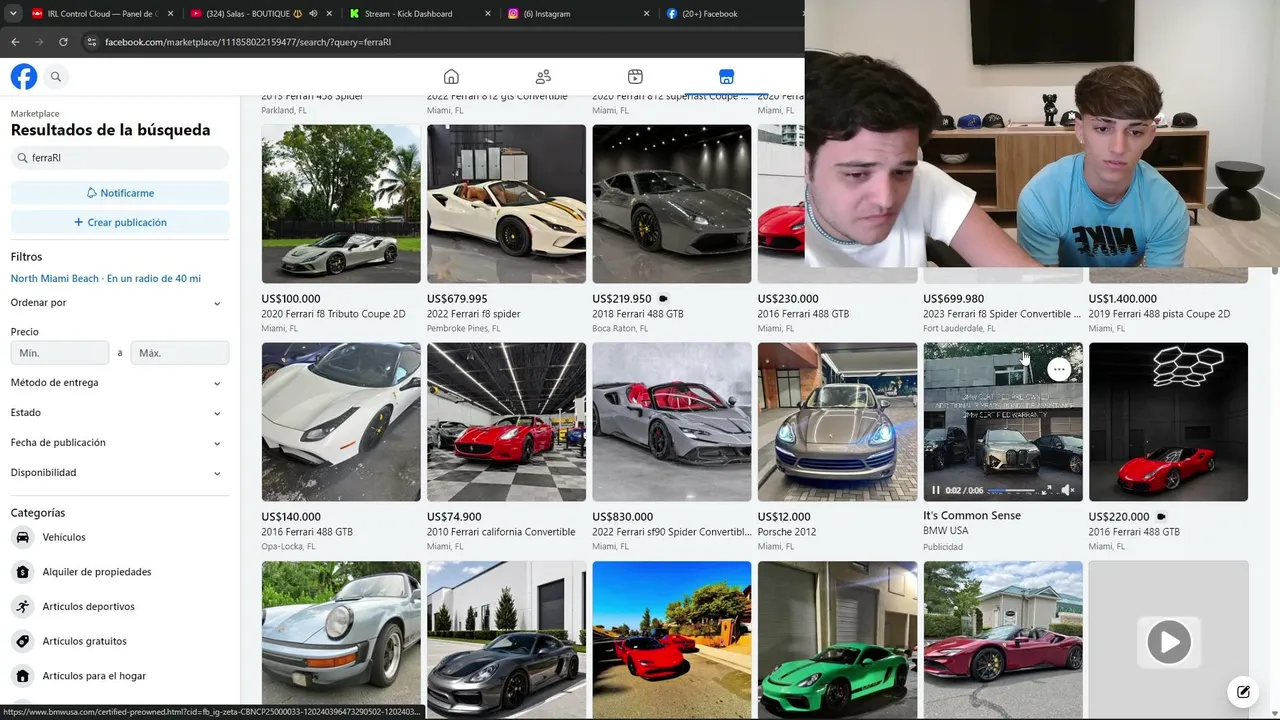
Task: Open the Vehículos category icon
Action: coord(22,537)
